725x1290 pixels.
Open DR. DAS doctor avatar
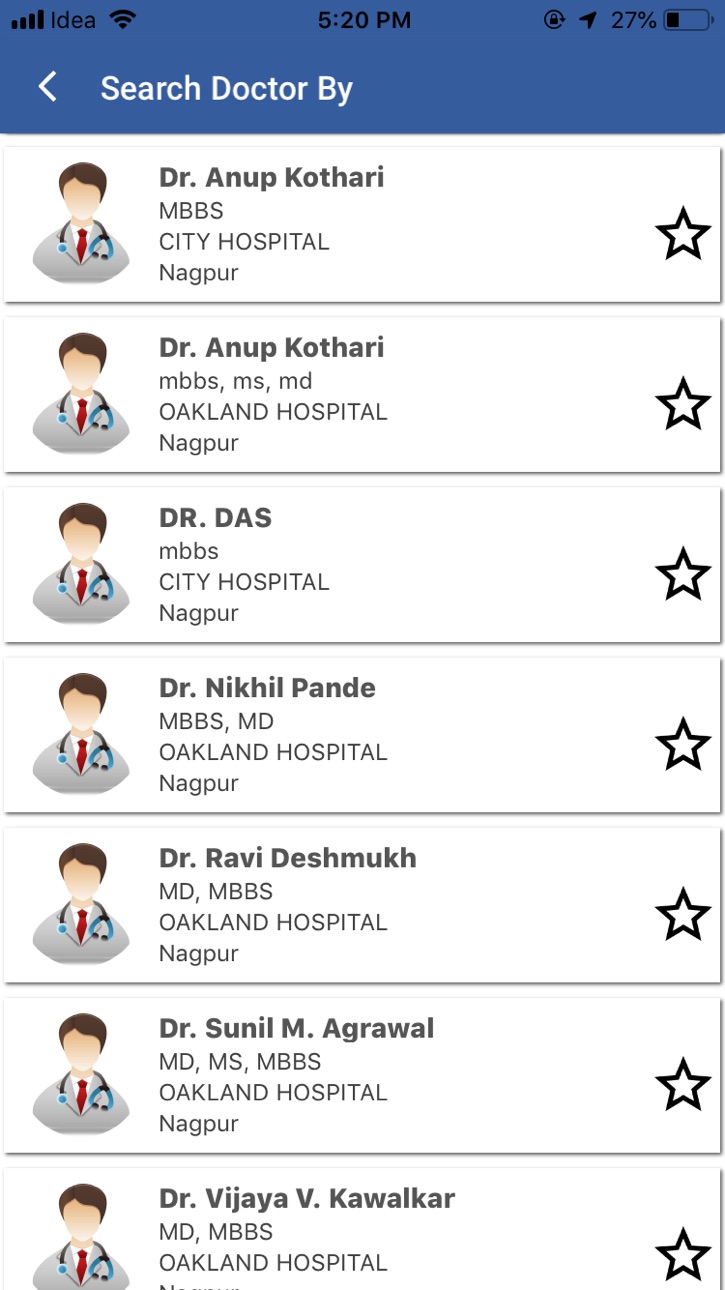[81, 564]
